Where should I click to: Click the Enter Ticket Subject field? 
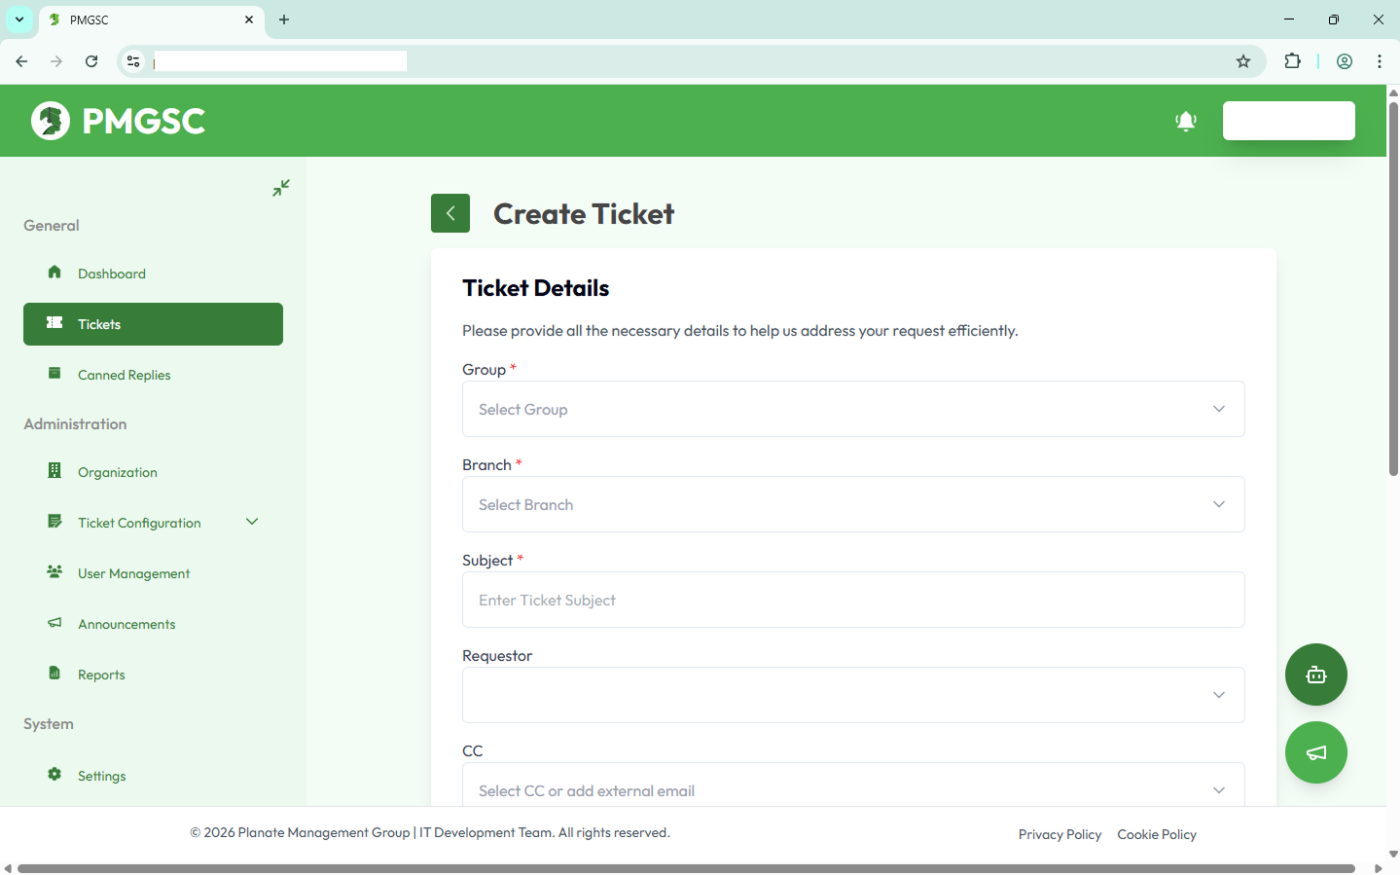point(853,600)
